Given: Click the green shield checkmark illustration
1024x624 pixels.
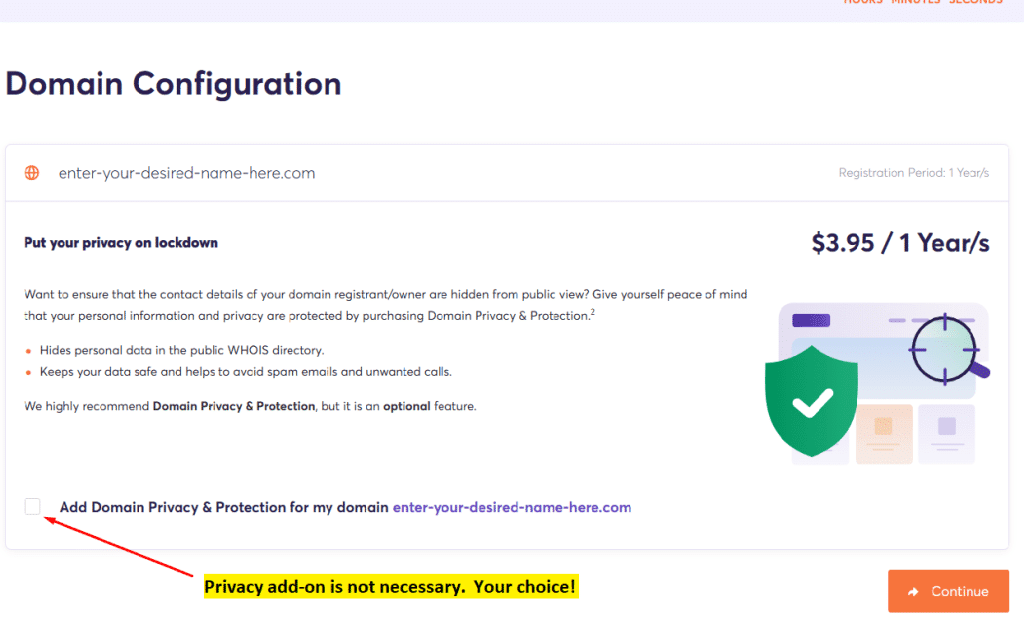Looking at the screenshot, I should coord(811,401).
